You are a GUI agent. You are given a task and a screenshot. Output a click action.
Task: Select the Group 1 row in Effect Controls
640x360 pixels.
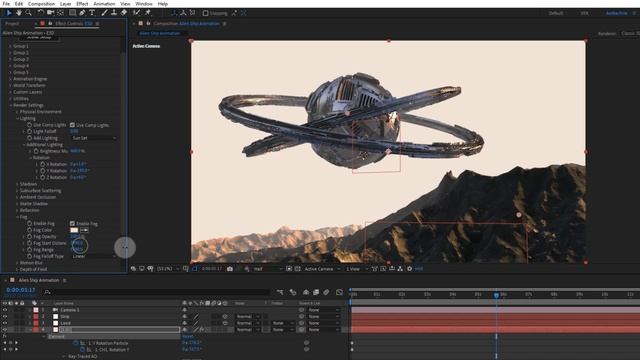point(20,46)
